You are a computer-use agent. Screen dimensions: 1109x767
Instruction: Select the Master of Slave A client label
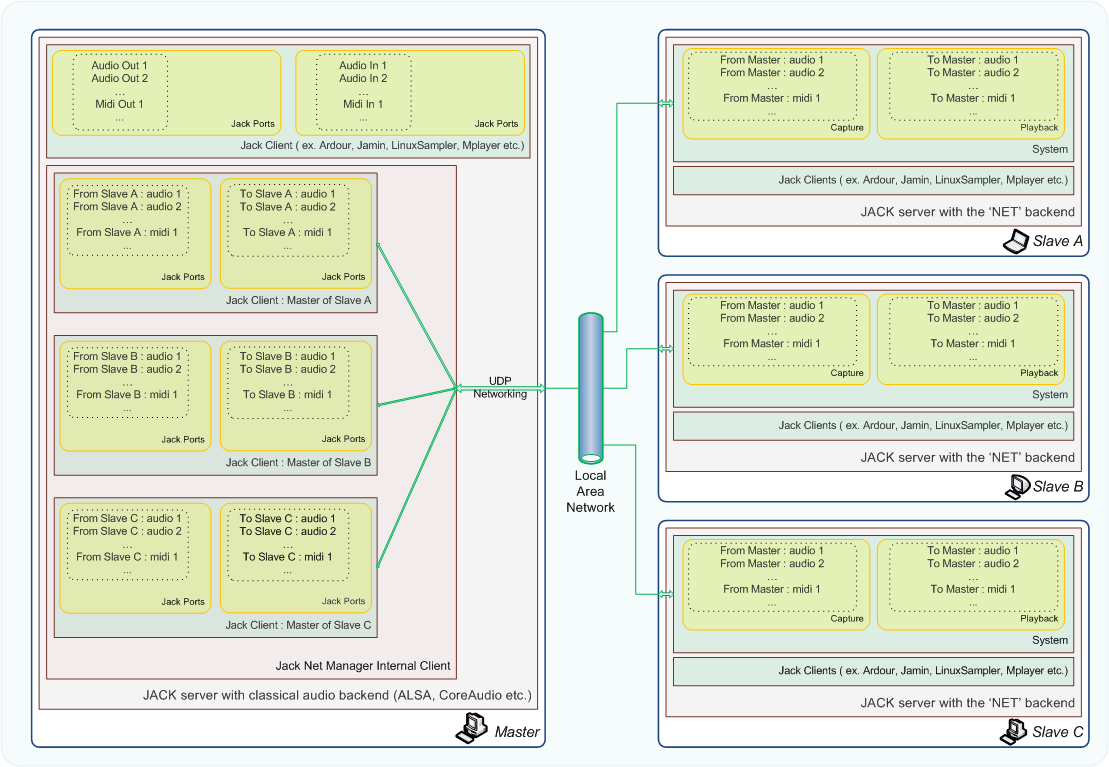tap(298, 300)
